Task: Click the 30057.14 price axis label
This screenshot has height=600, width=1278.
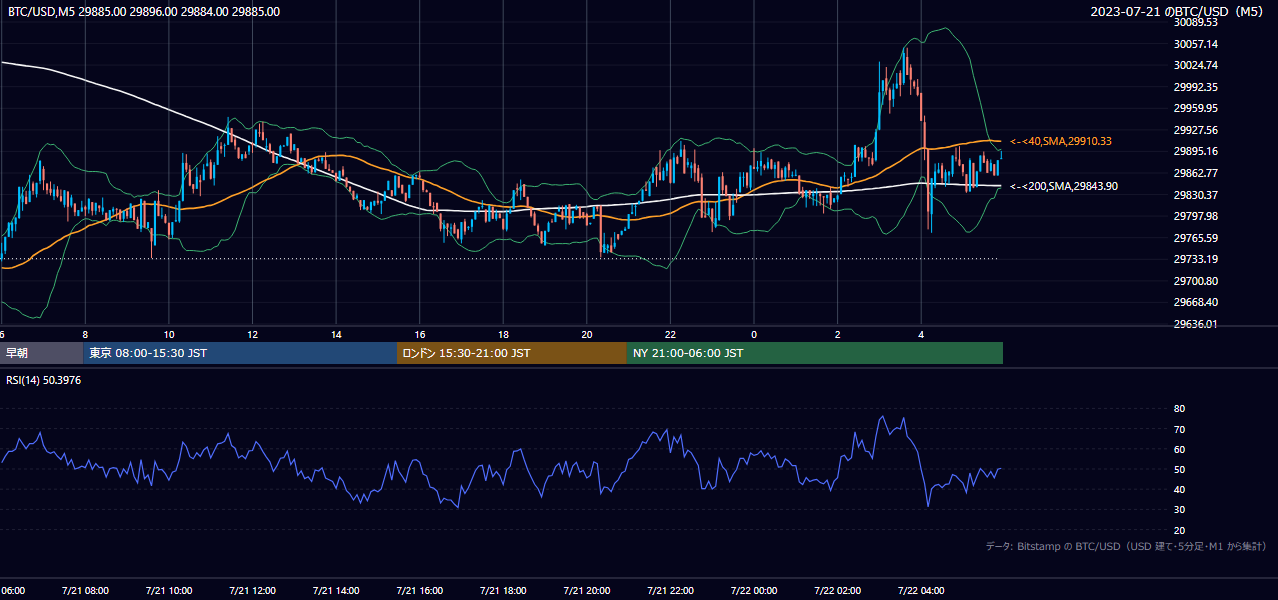Action: [x=1196, y=44]
